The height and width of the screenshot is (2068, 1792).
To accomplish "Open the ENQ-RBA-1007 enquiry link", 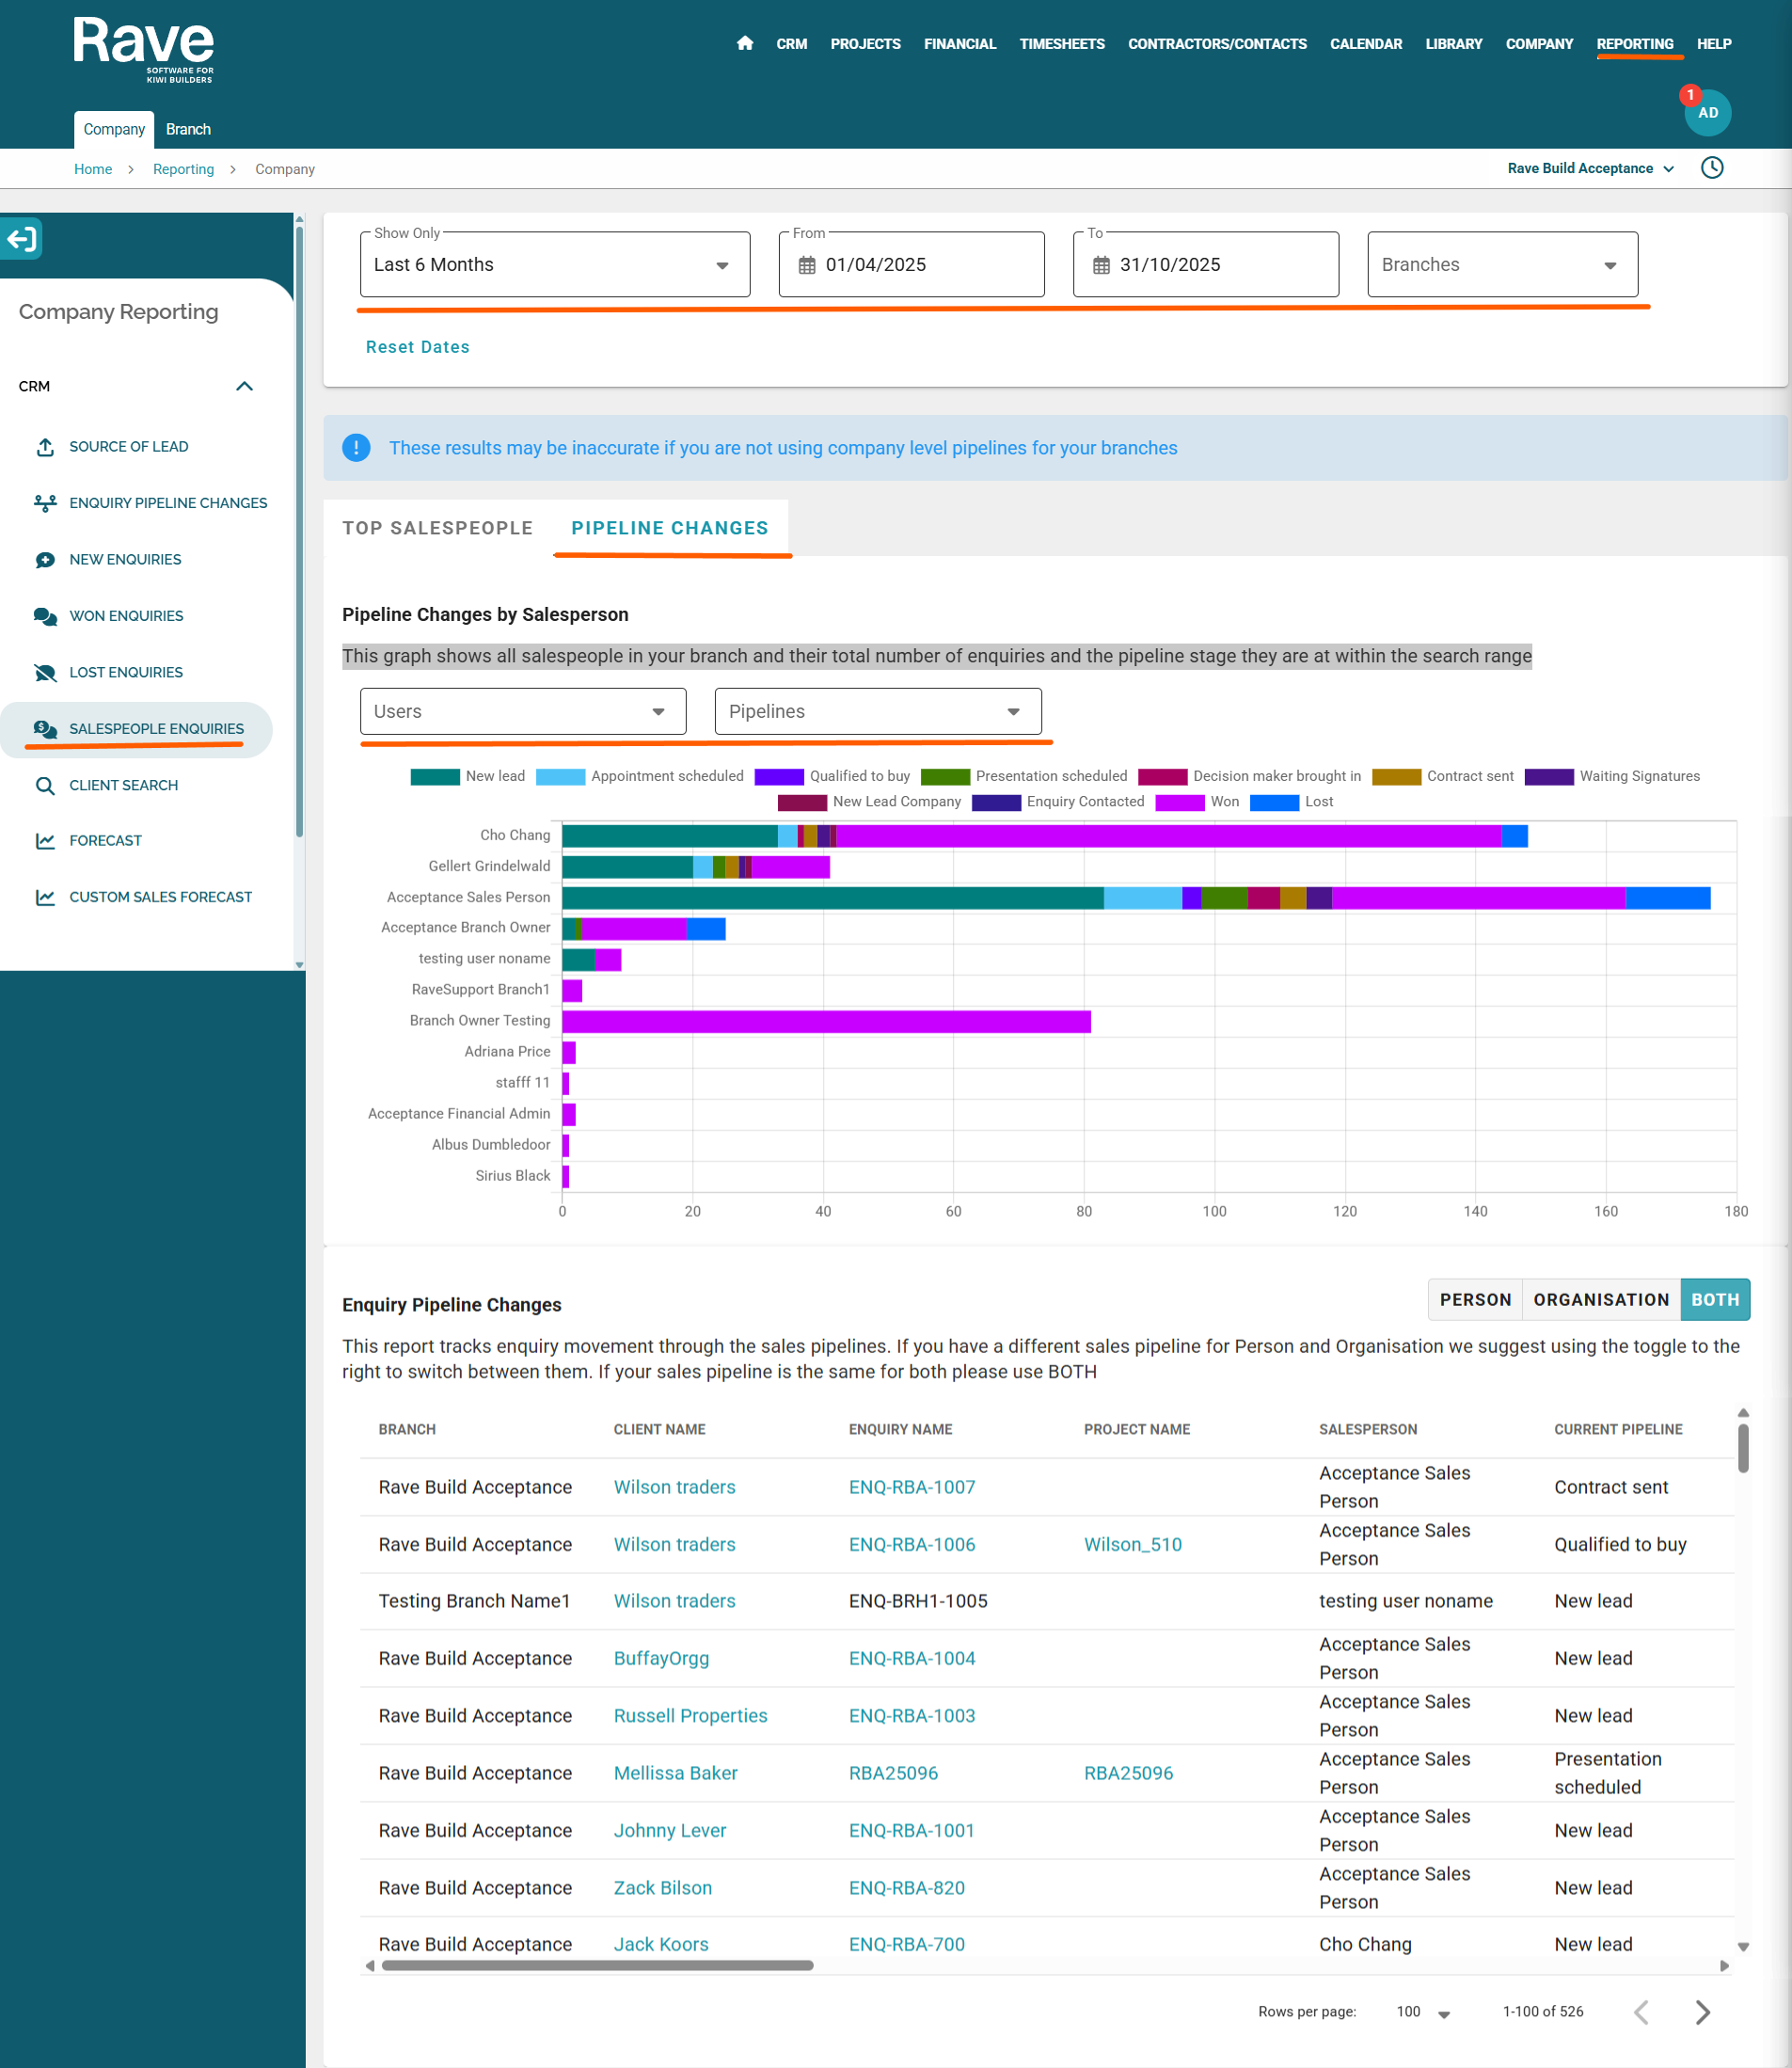I will 911,1487.
